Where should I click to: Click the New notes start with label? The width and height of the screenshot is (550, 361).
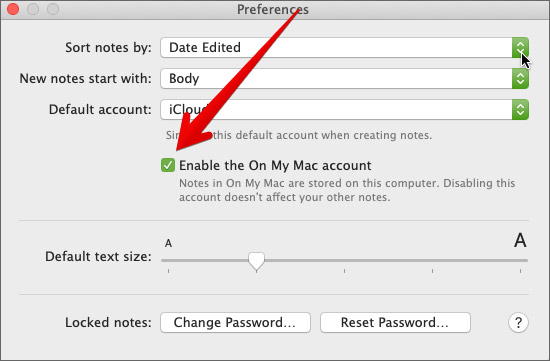pyautogui.click(x=86, y=78)
